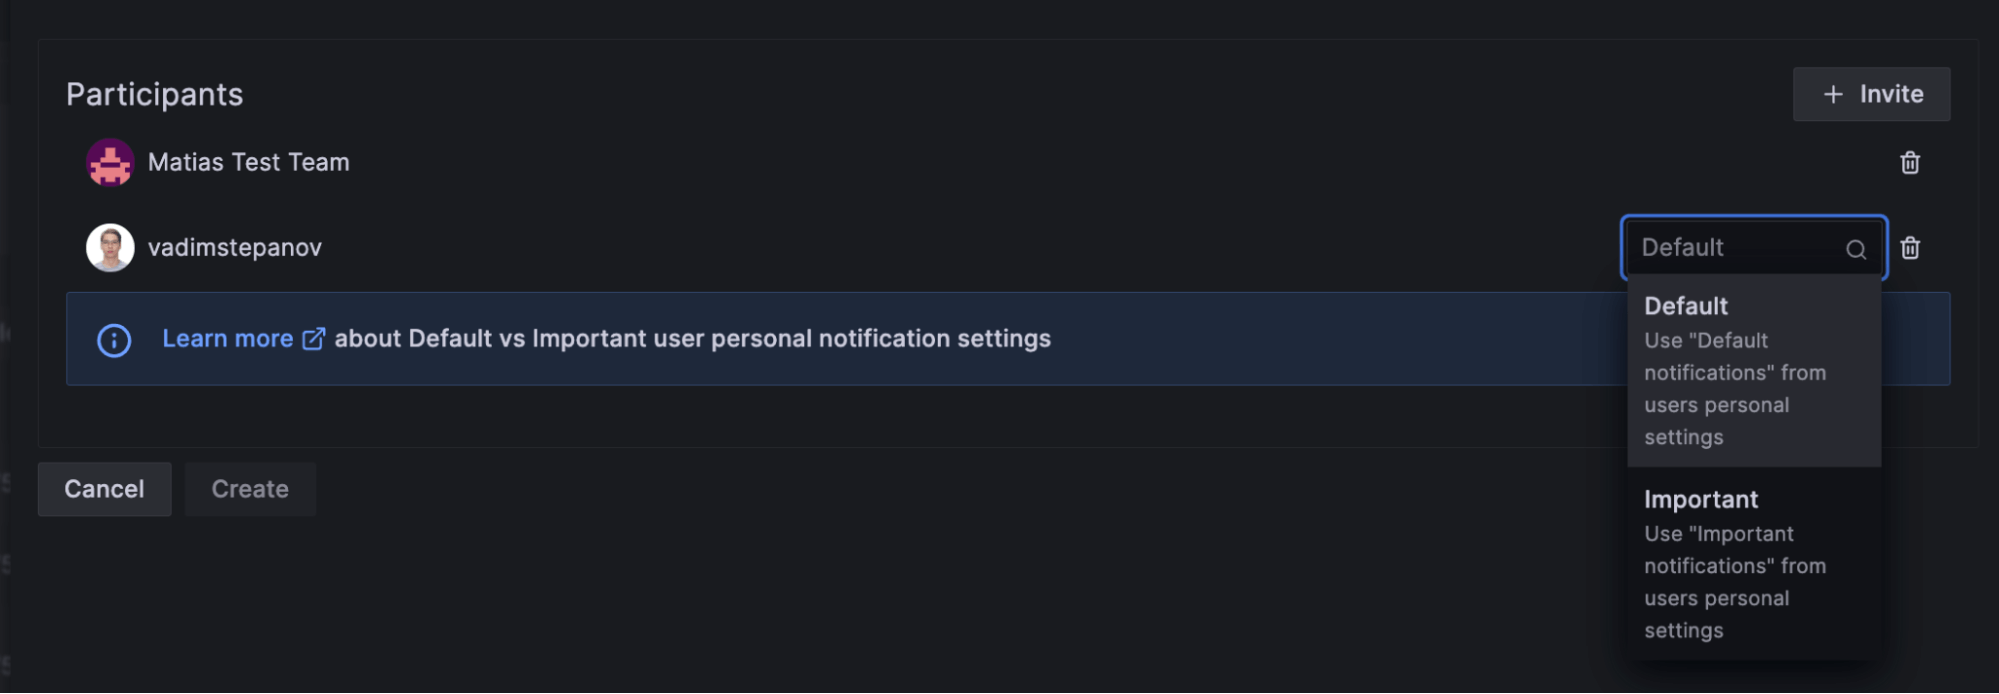This screenshot has height=694, width=1999.
Task: Click the Matias Test Team name
Action: (x=249, y=162)
